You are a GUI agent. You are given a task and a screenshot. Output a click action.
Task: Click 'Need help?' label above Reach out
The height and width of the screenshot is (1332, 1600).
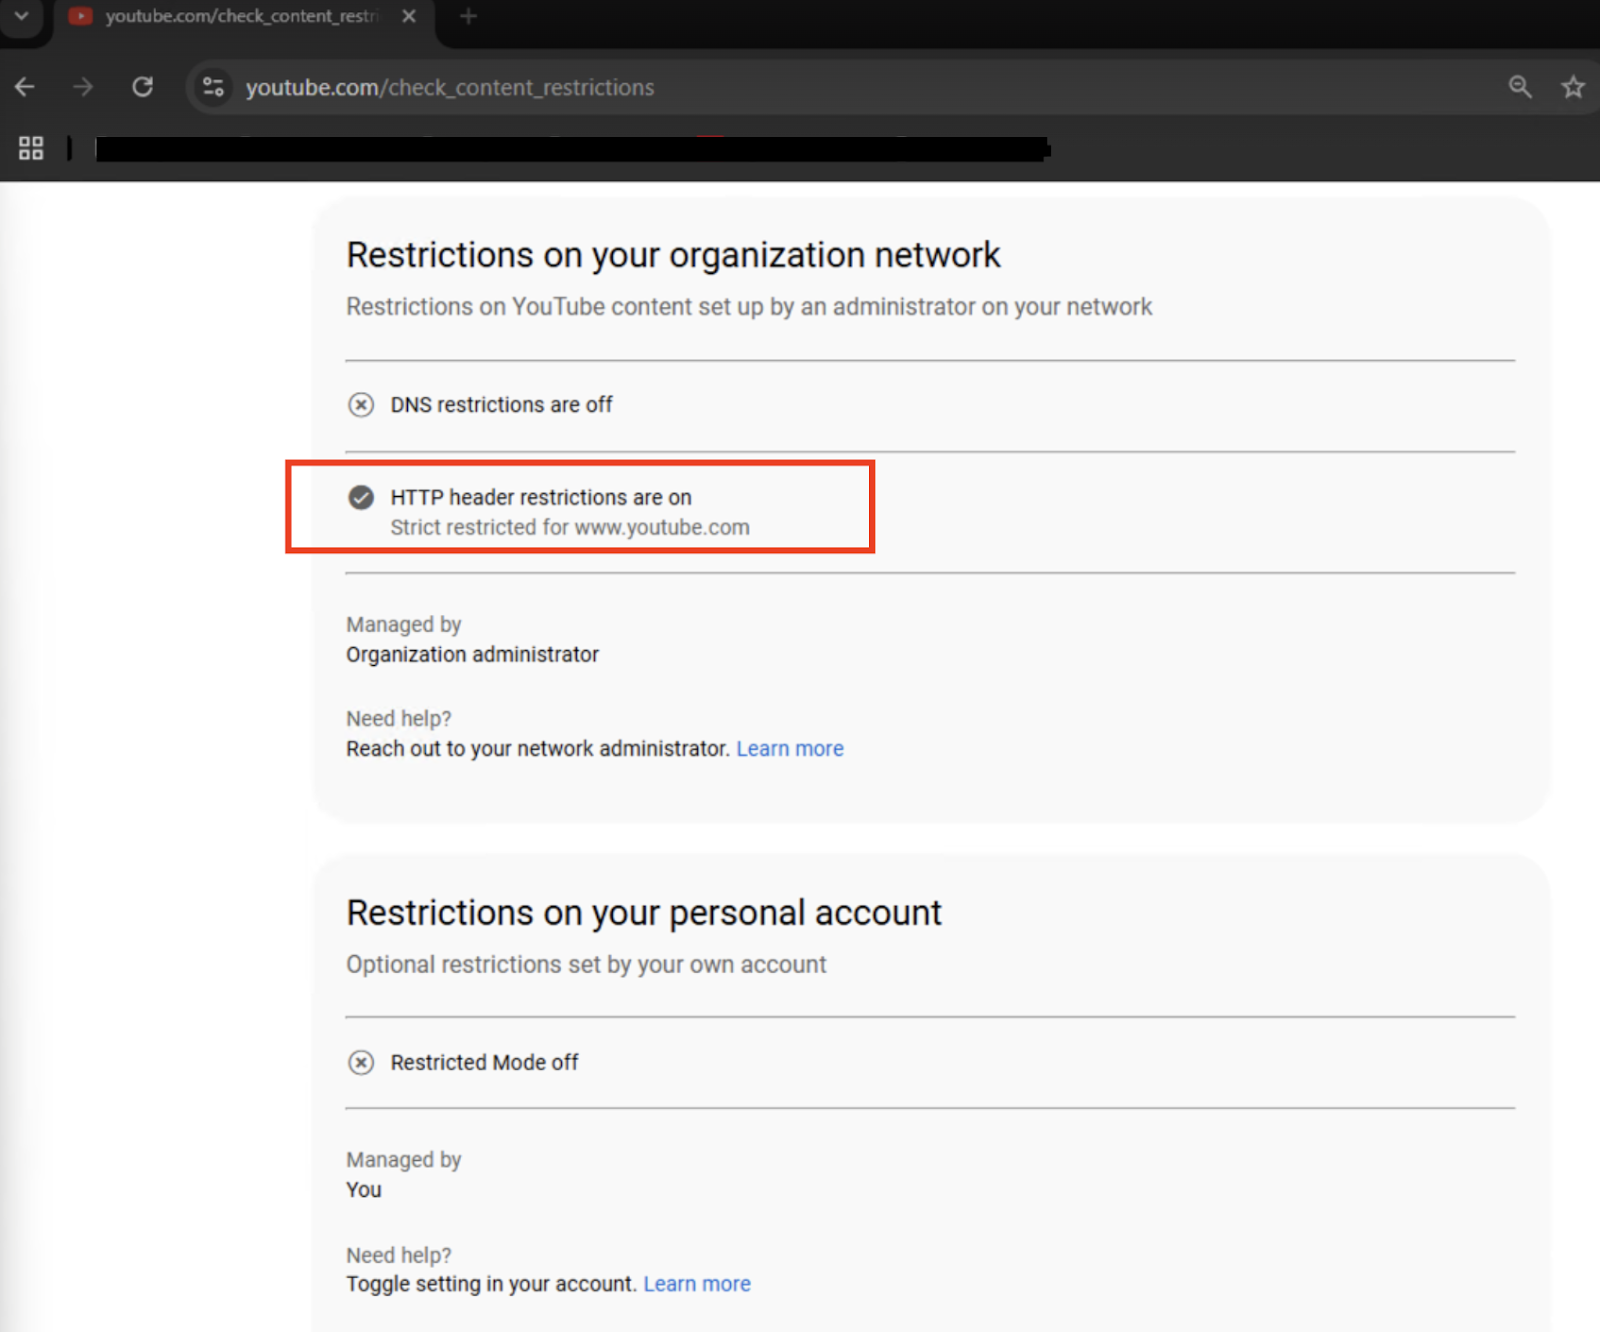399,718
